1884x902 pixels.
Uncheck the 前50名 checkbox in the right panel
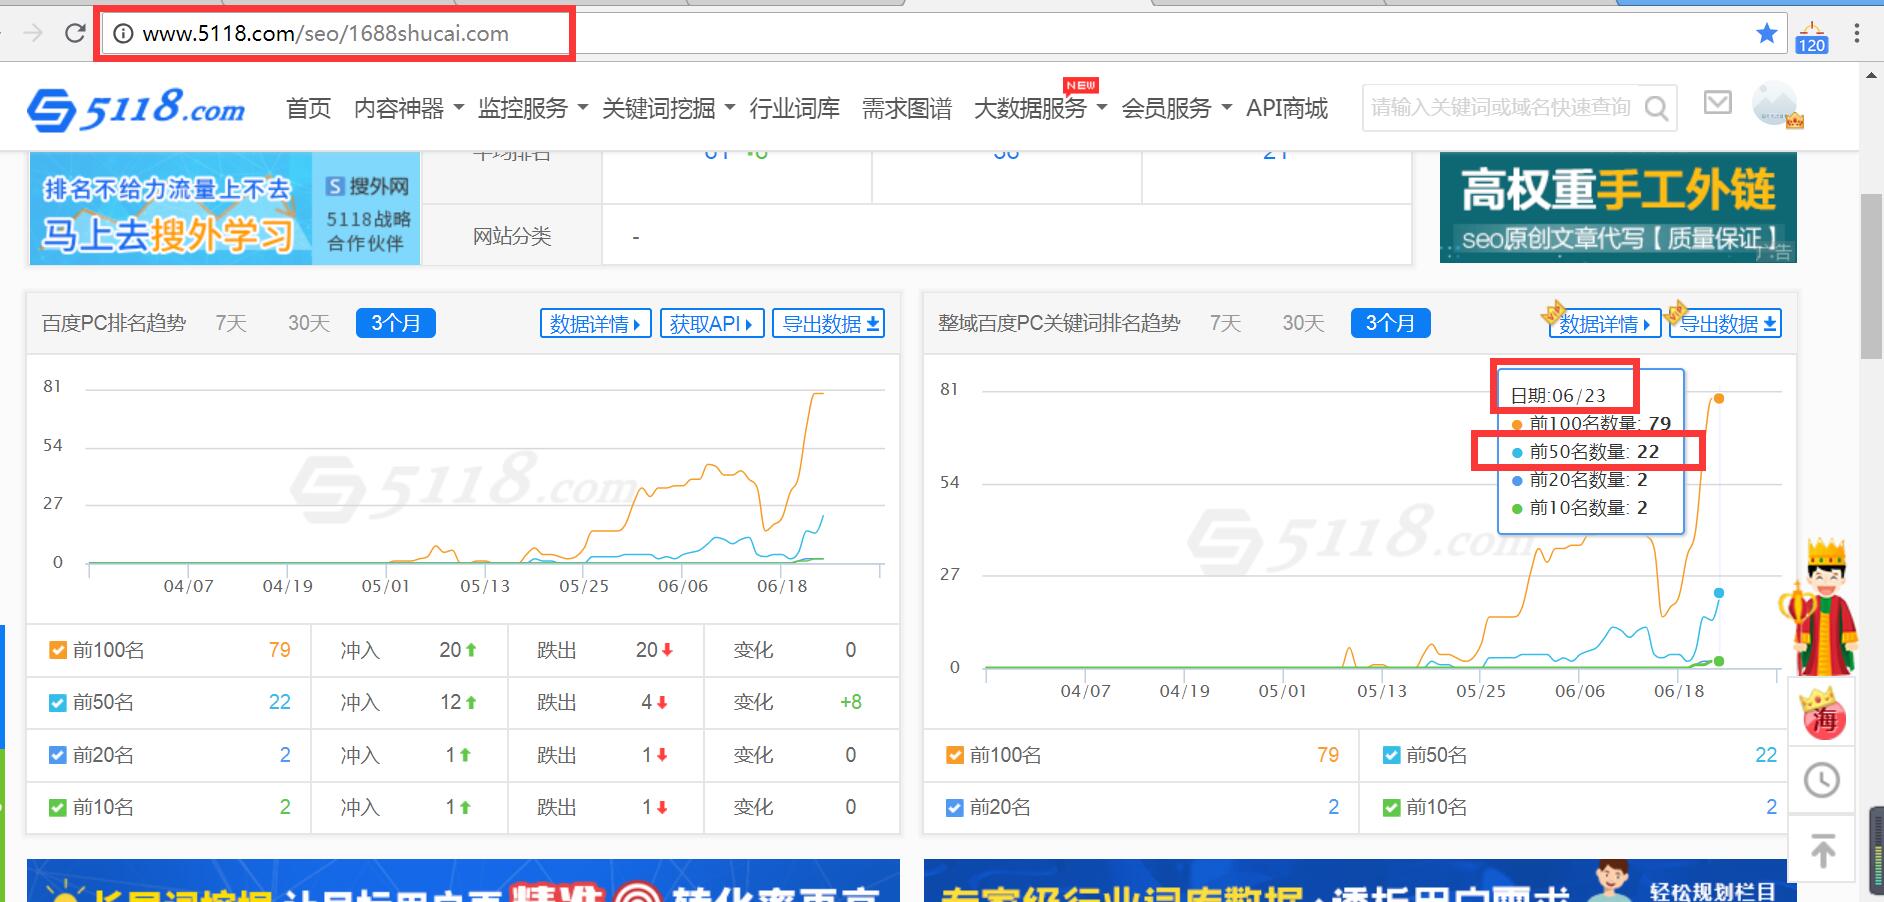(1390, 755)
